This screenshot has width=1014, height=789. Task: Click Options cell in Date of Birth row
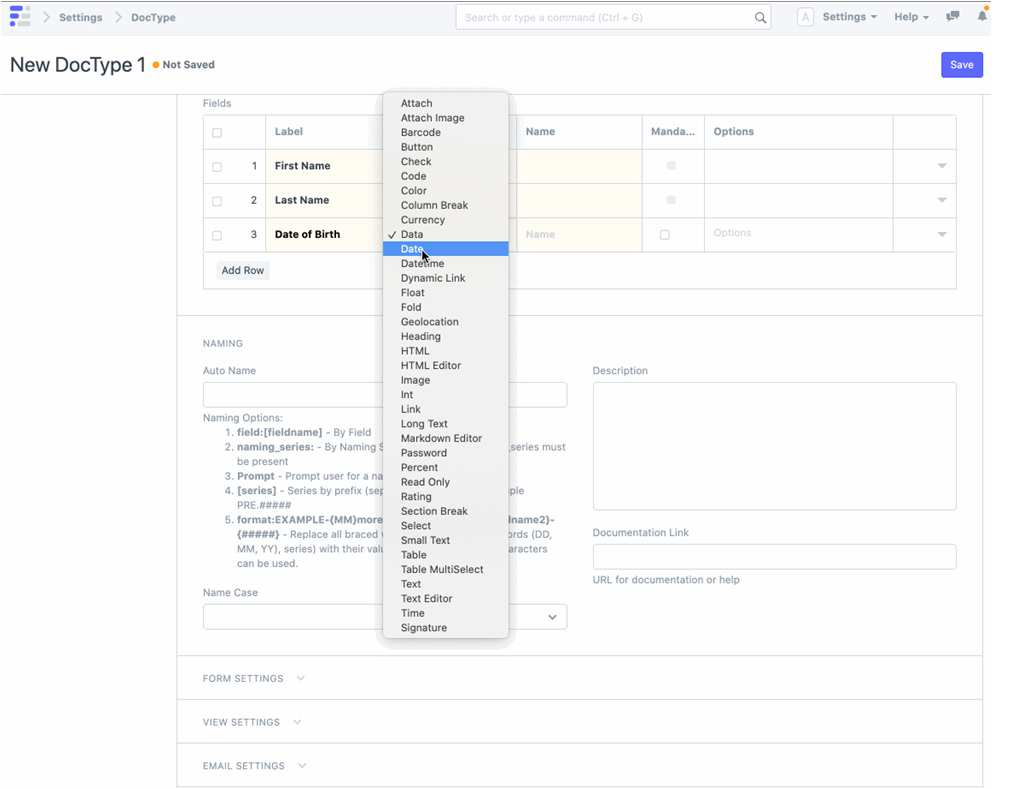(x=799, y=235)
